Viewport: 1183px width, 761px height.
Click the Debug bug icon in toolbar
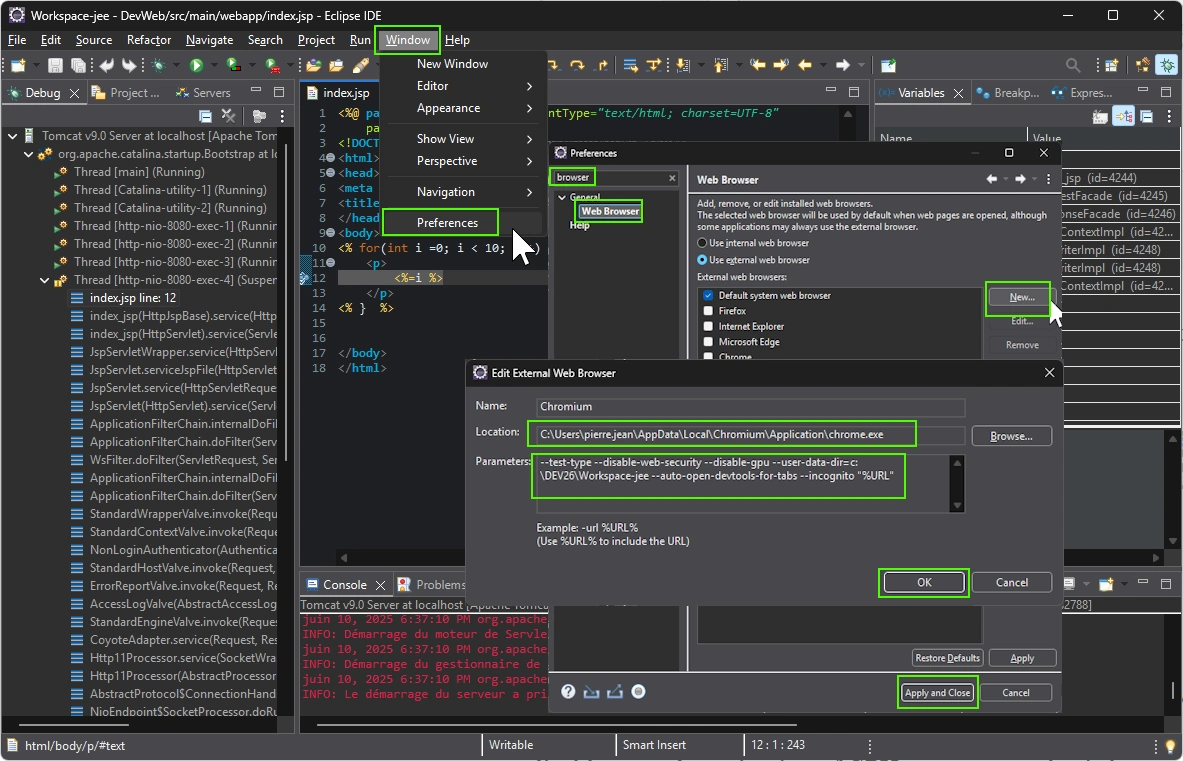[x=158, y=66]
